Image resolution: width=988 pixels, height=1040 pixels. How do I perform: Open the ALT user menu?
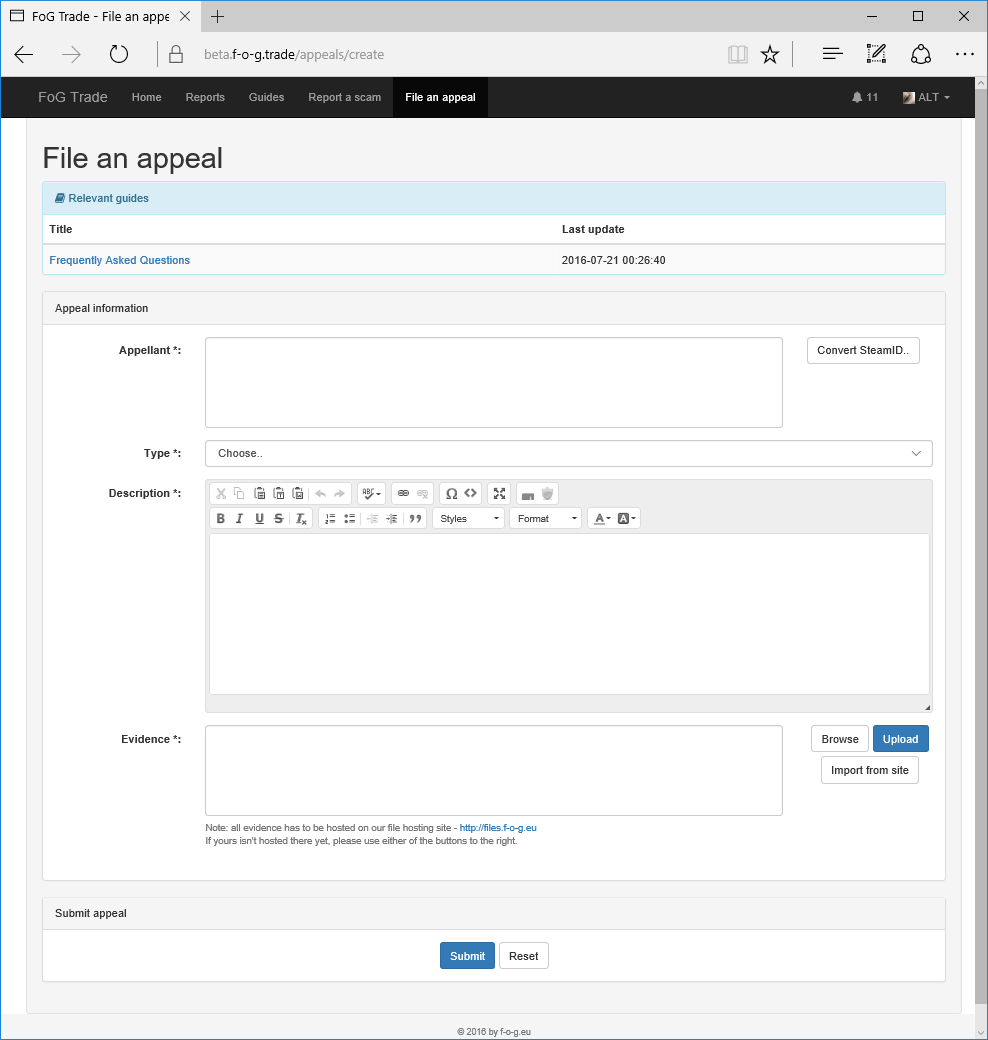tap(926, 98)
